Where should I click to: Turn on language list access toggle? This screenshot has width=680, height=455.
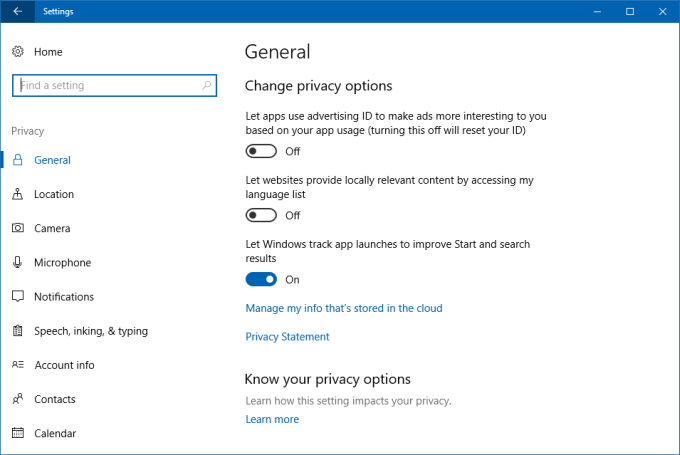pyautogui.click(x=261, y=215)
